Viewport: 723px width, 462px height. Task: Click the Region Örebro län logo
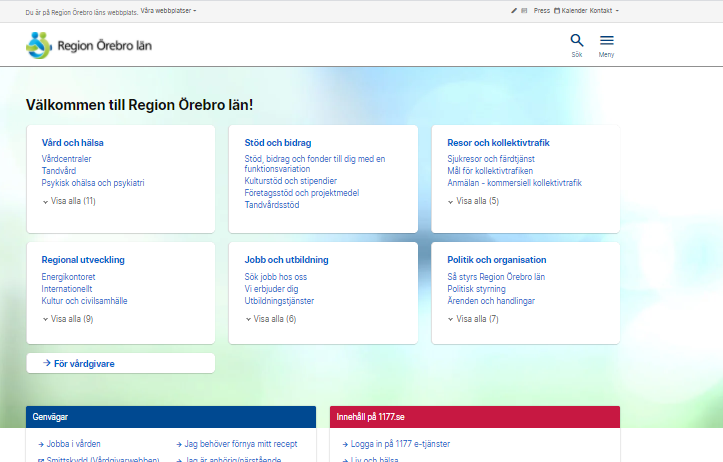90,45
